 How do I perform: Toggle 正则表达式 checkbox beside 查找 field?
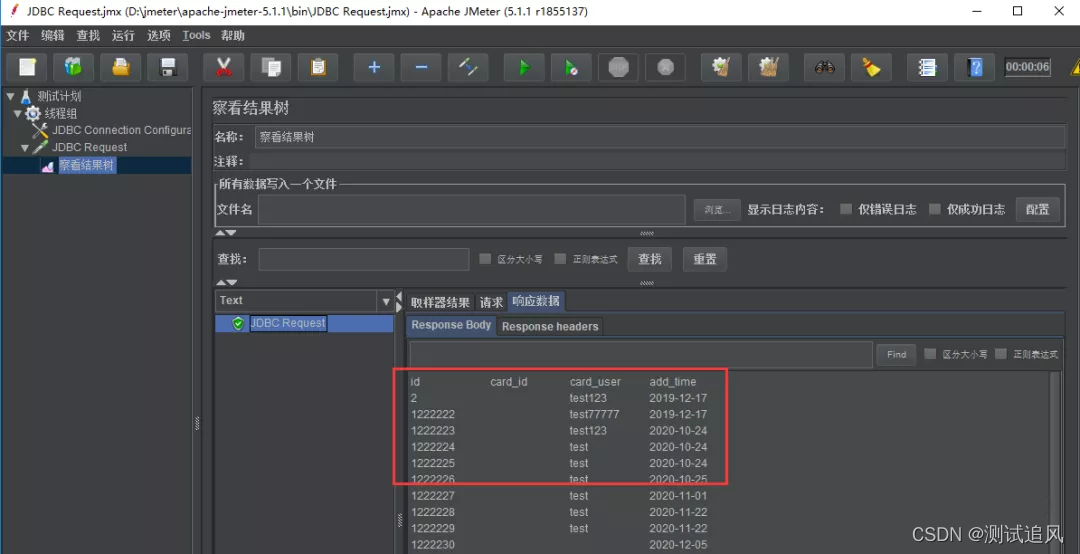coord(560,259)
